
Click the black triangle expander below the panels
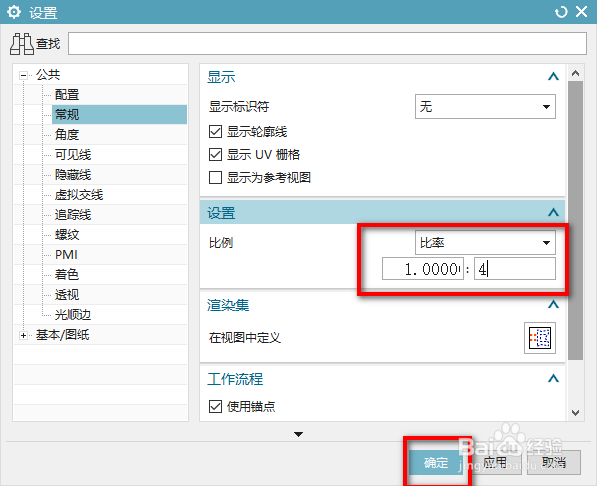click(x=298, y=434)
